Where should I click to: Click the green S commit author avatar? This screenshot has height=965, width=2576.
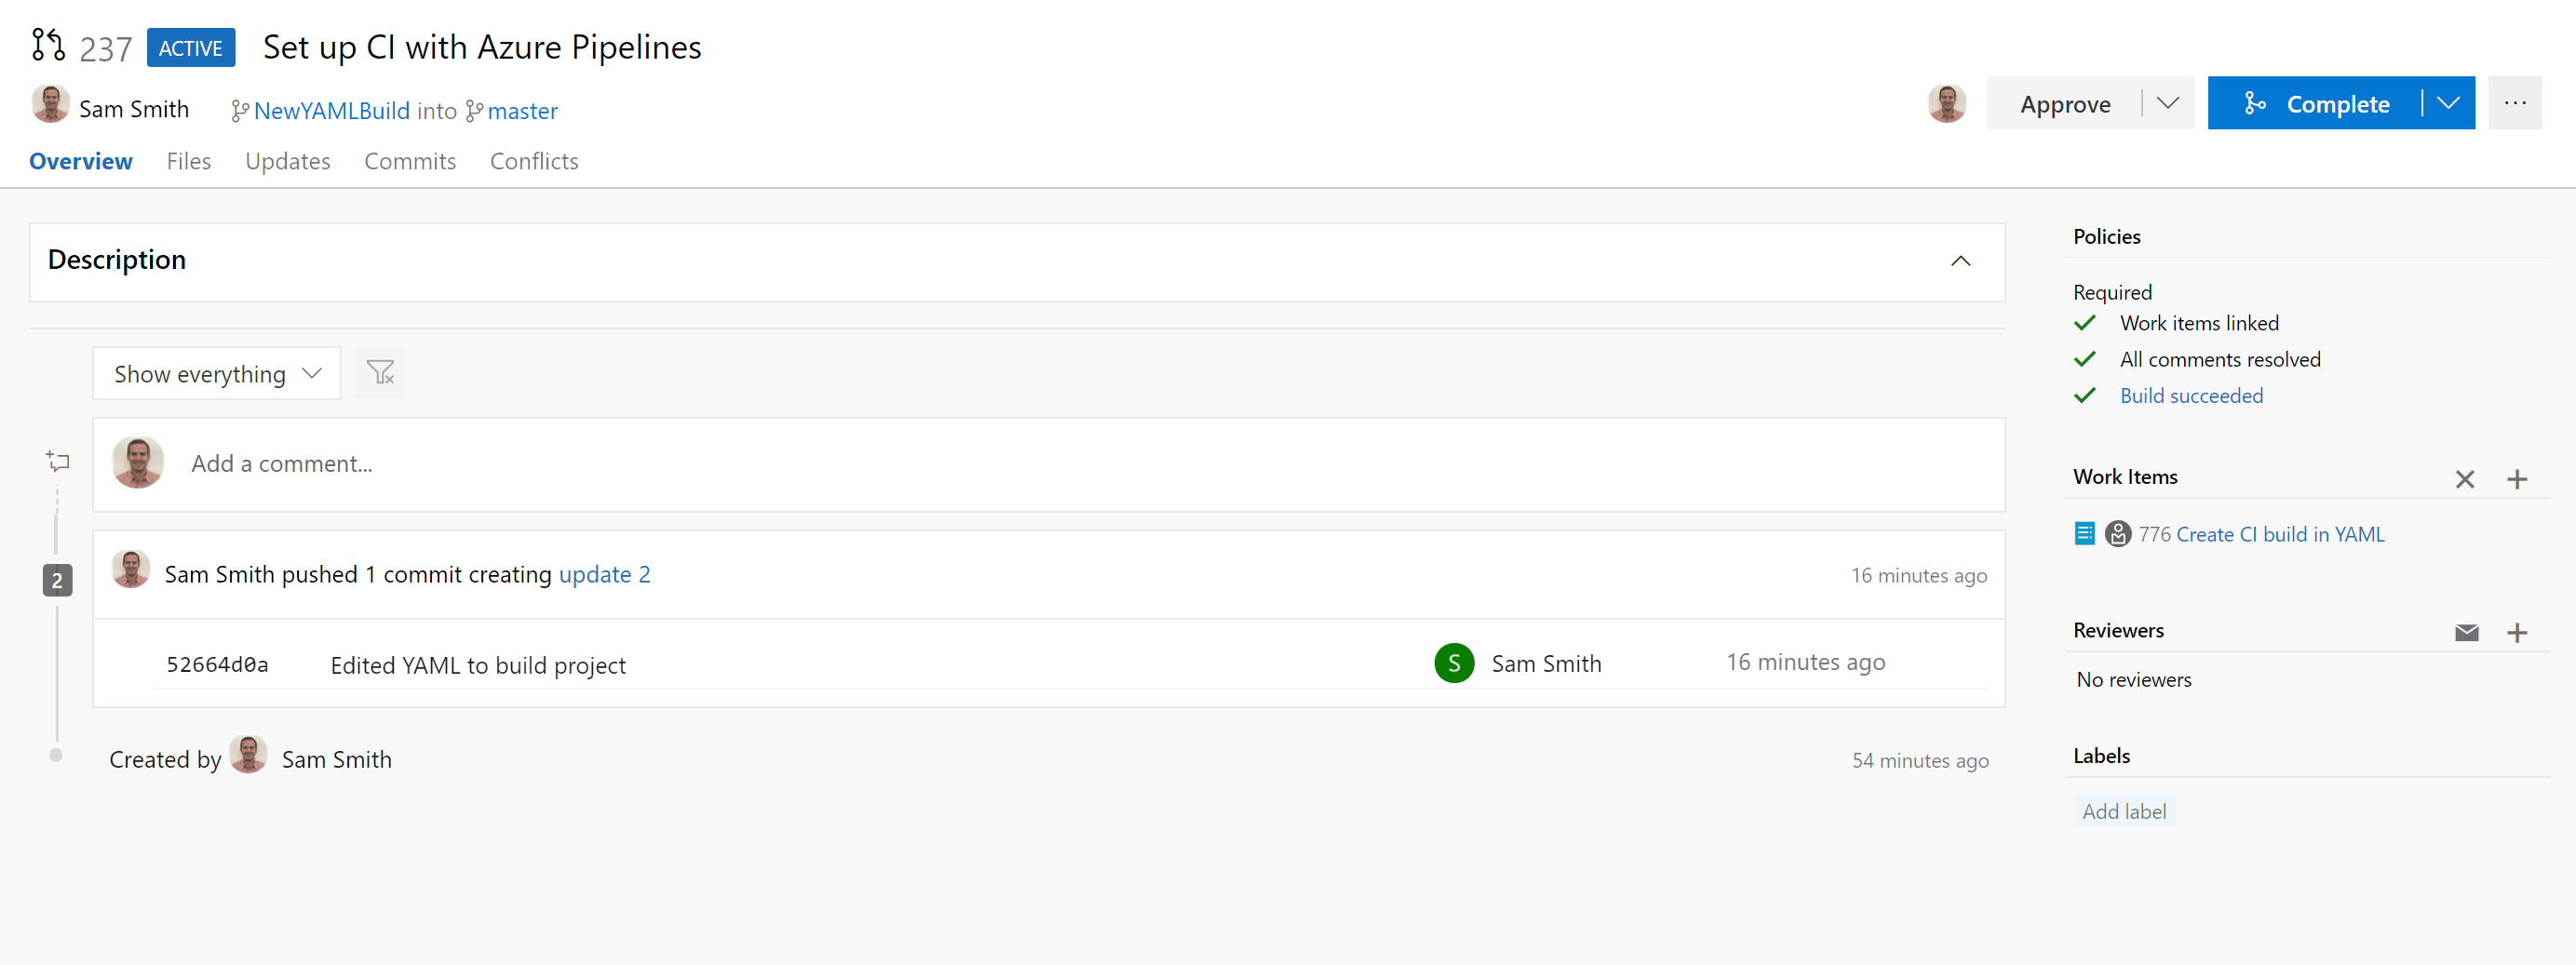coord(1453,663)
